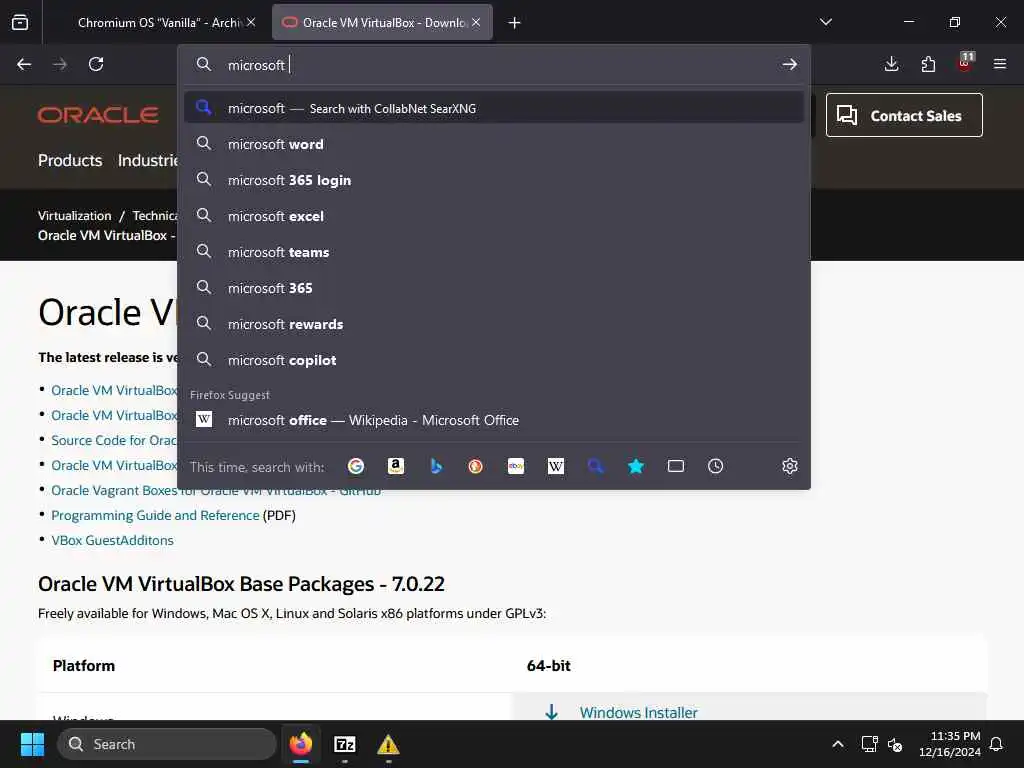Open the list all tabs dropdown
This screenshot has width=1024, height=768.
pyautogui.click(x=826, y=22)
